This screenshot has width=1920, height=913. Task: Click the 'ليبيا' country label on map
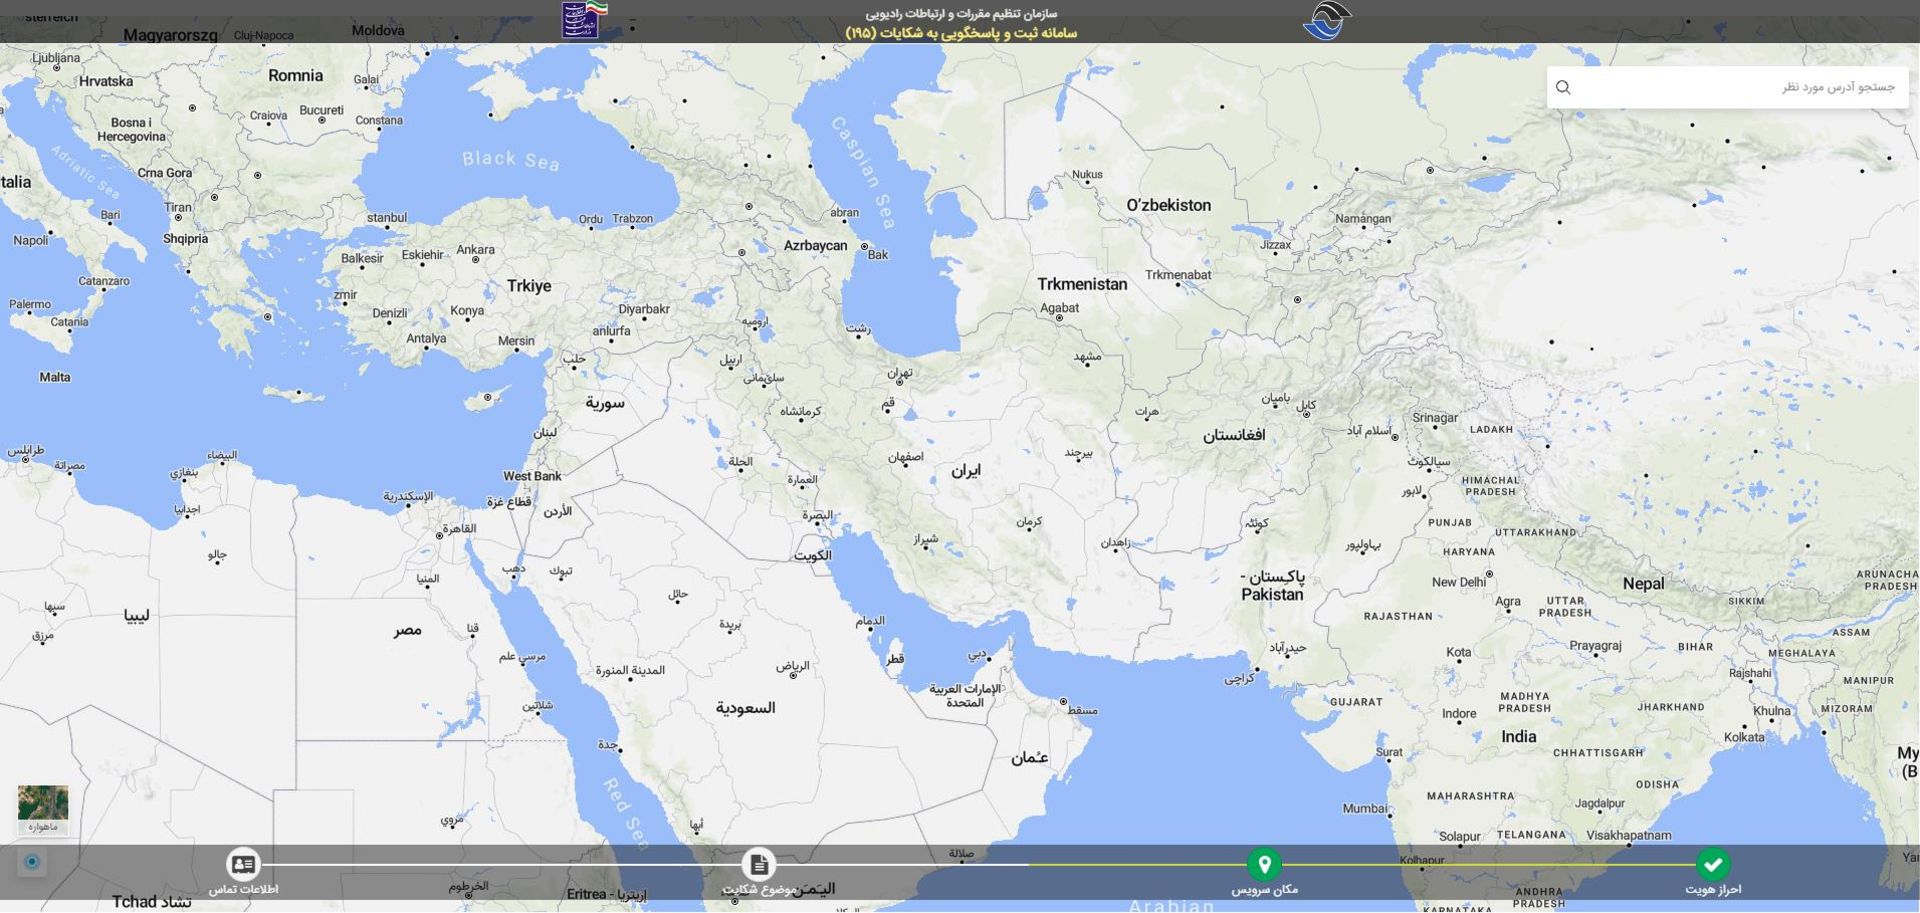[137, 616]
